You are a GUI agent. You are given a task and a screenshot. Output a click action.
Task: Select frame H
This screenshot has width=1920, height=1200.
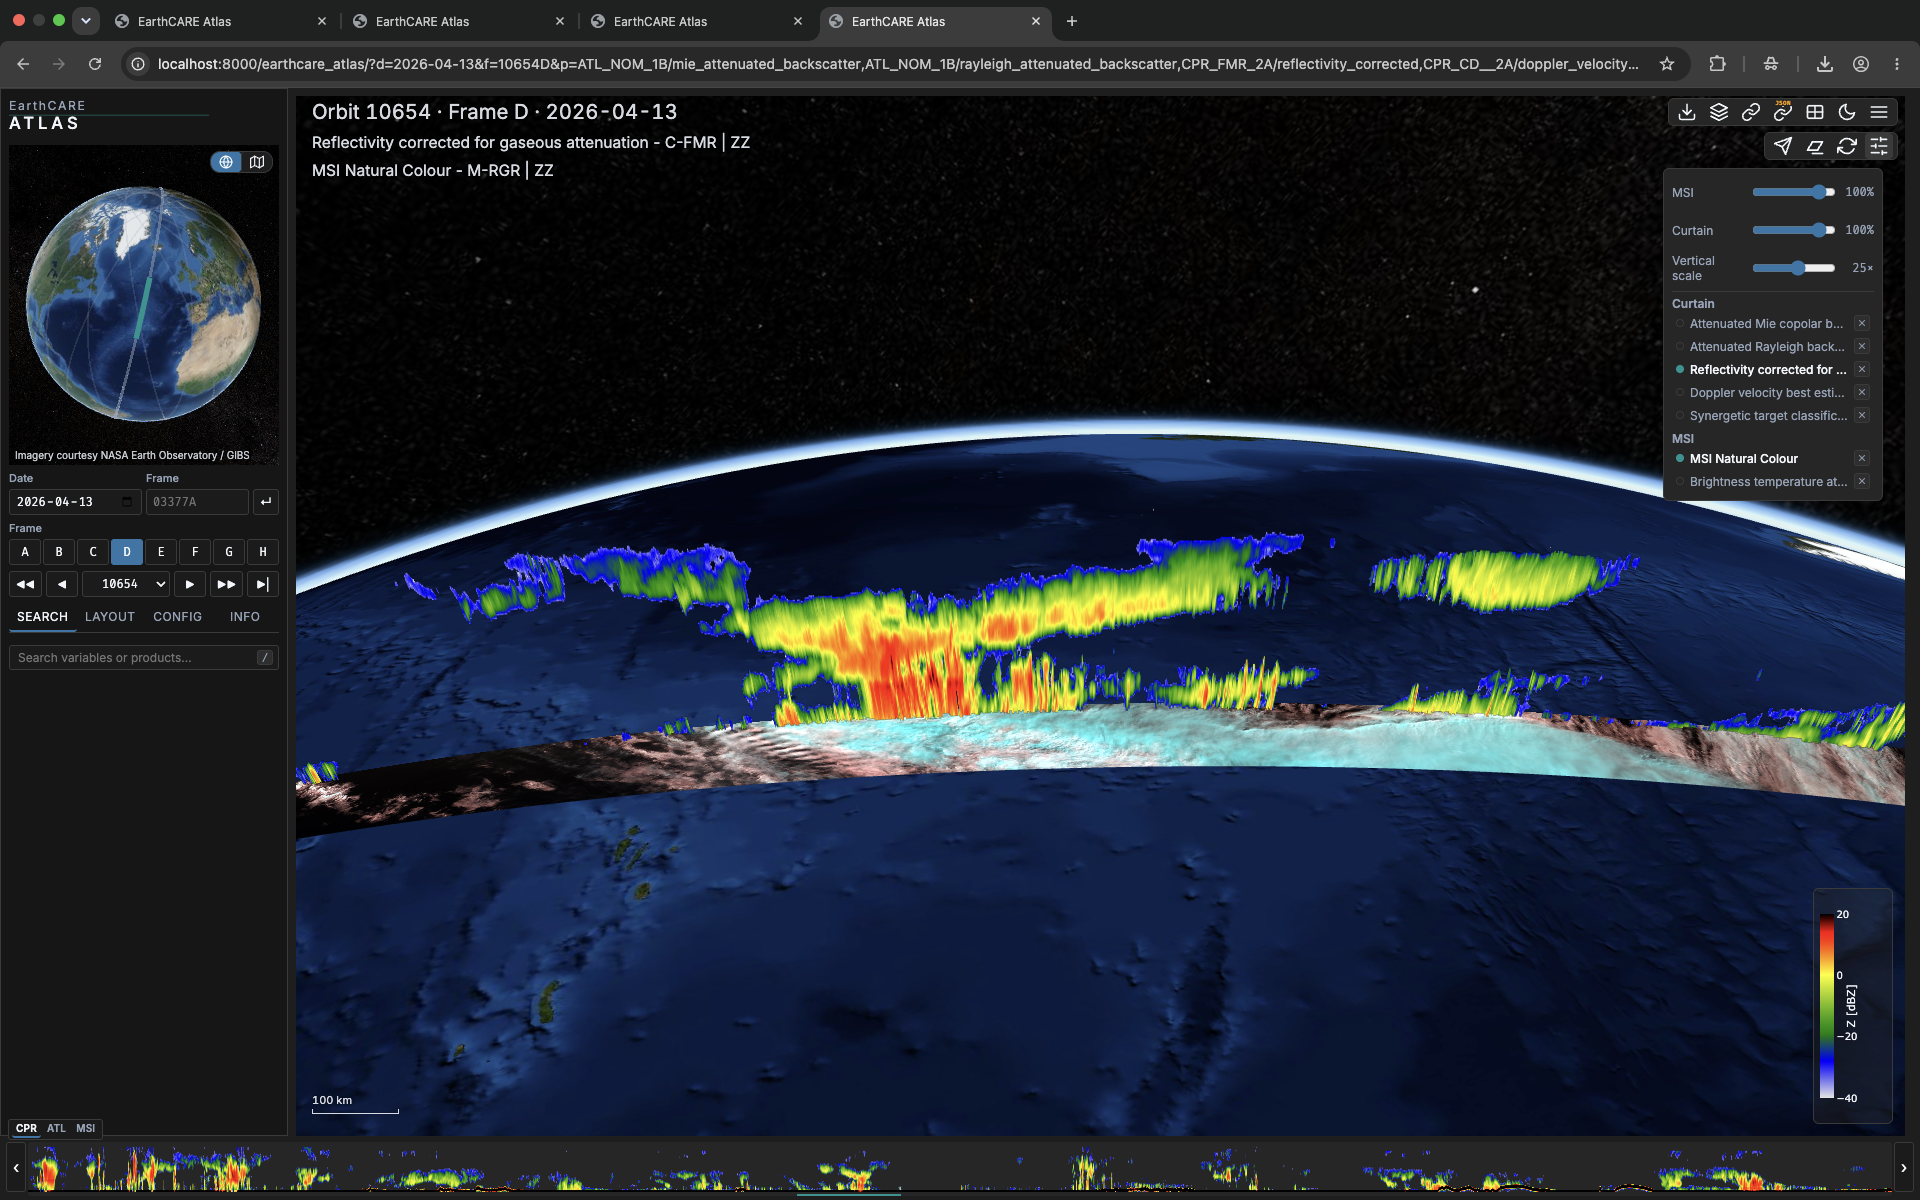point(263,552)
